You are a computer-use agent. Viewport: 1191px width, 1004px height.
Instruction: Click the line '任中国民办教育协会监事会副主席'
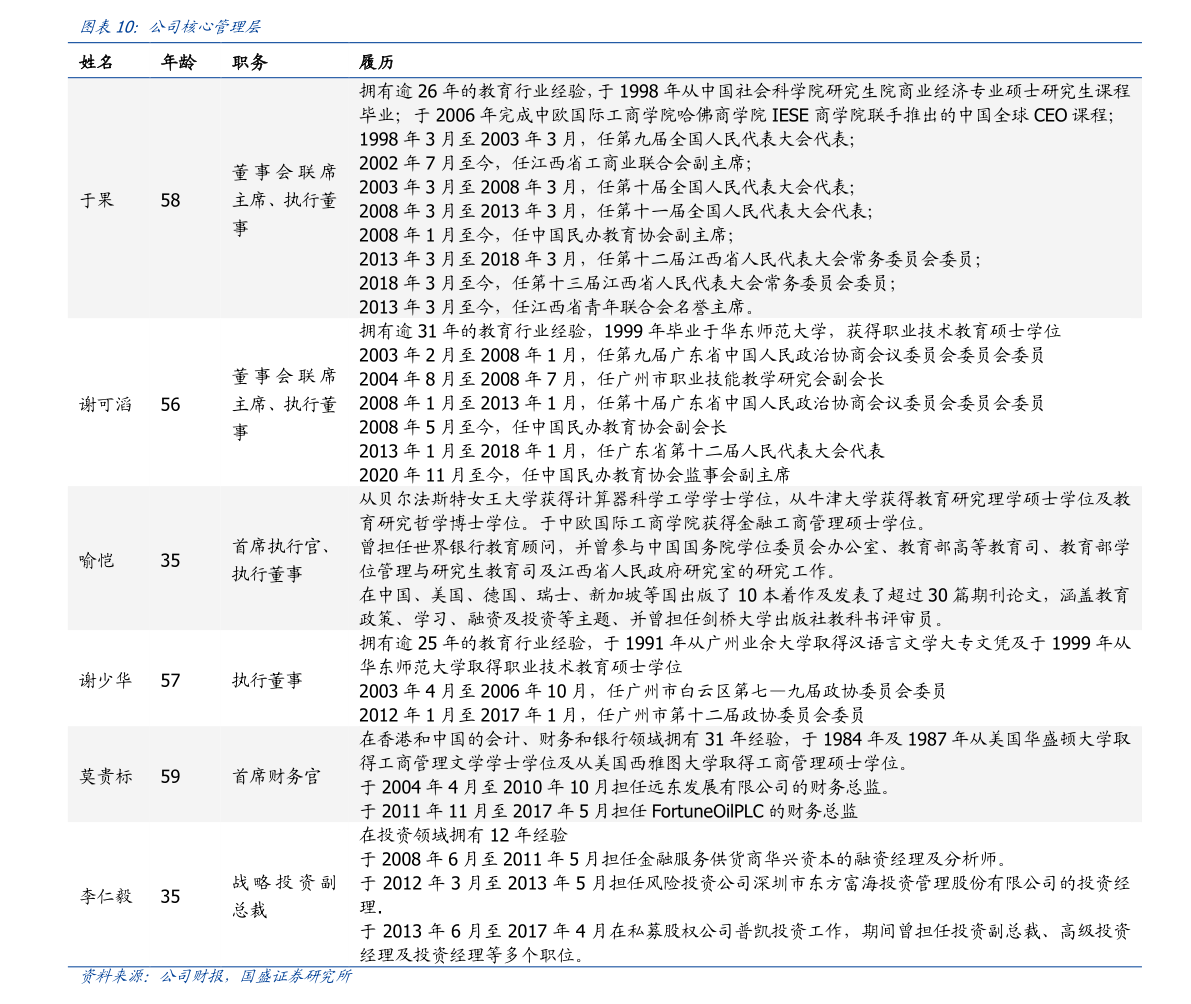click(x=575, y=475)
